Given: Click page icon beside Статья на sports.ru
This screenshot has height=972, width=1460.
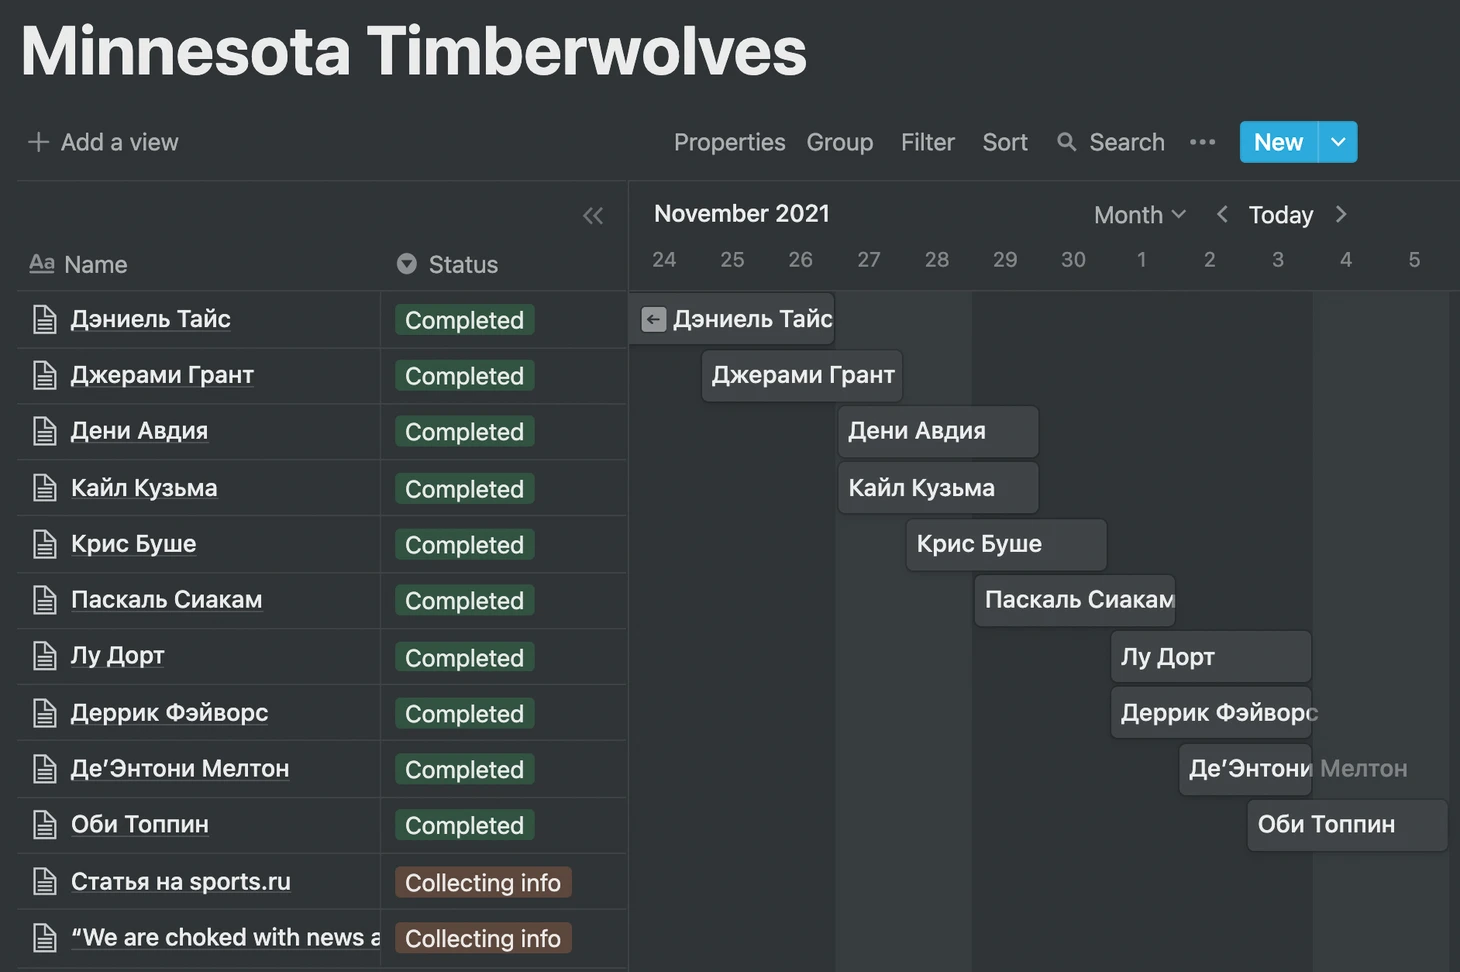Looking at the screenshot, I should (x=45, y=882).
